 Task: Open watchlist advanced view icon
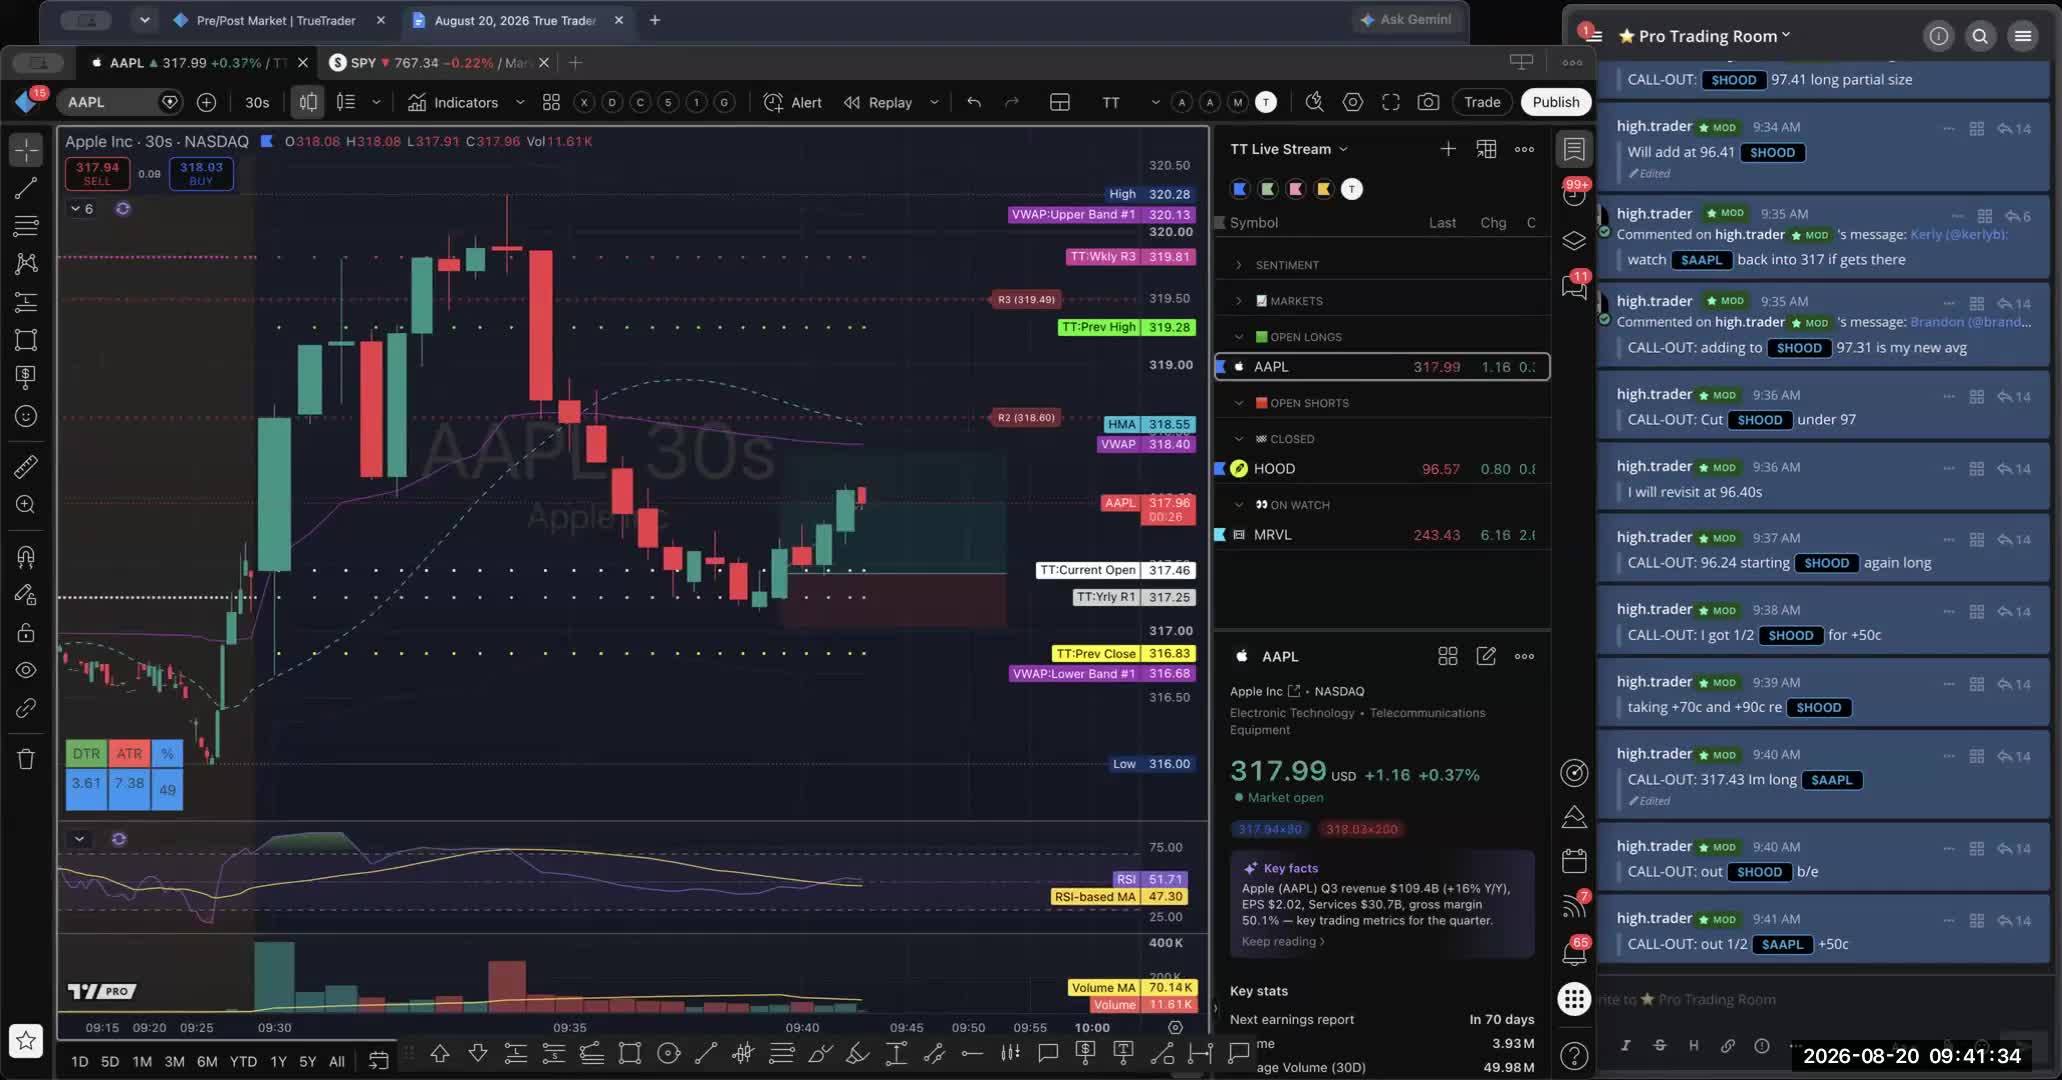1487,149
